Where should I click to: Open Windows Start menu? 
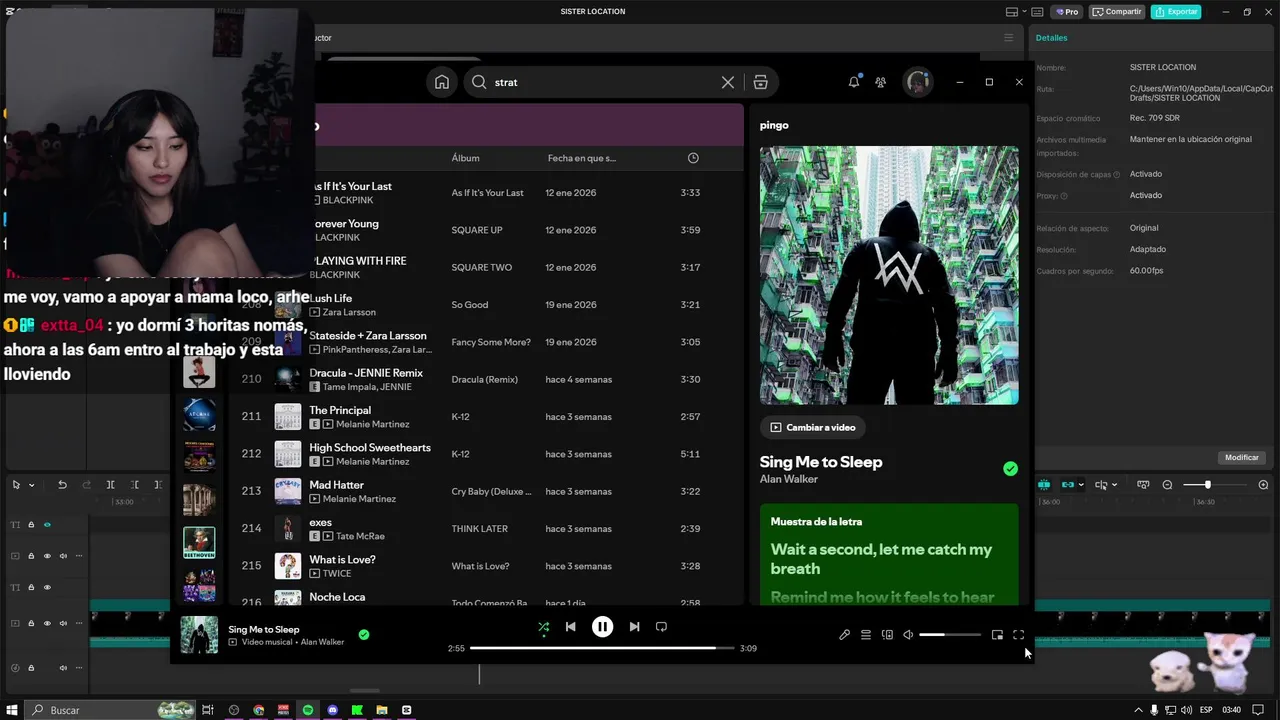pyautogui.click(x=12, y=710)
